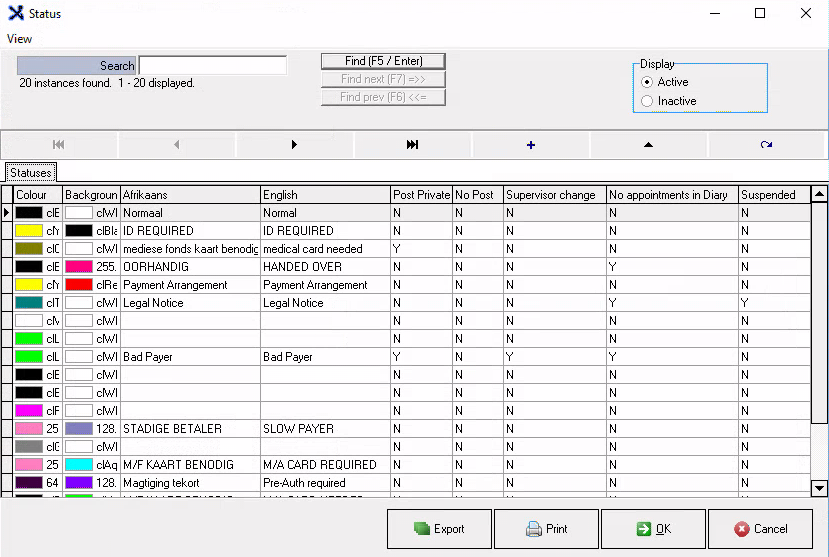This screenshot has height=557, width=829.
Task: Confirm with the OK button
Action: 653,529
